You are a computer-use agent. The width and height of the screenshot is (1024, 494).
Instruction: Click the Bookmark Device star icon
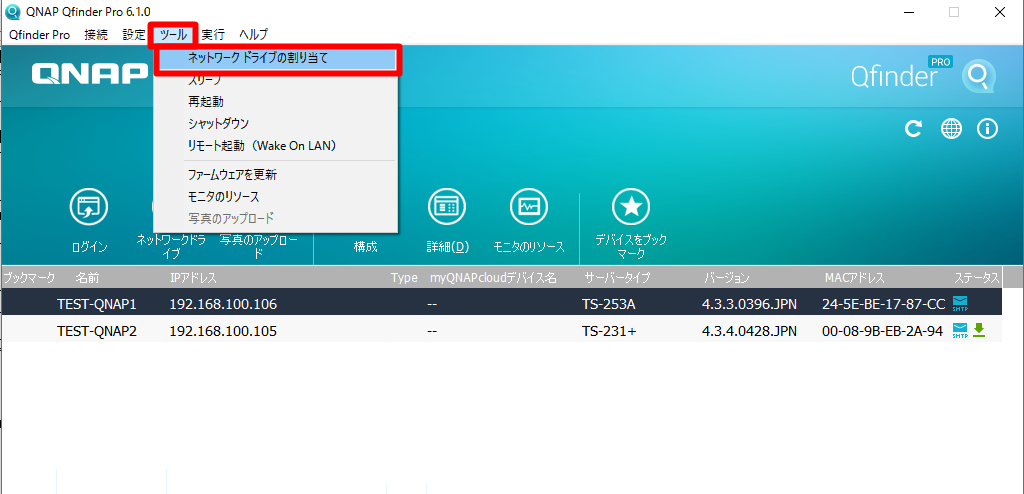631,207
